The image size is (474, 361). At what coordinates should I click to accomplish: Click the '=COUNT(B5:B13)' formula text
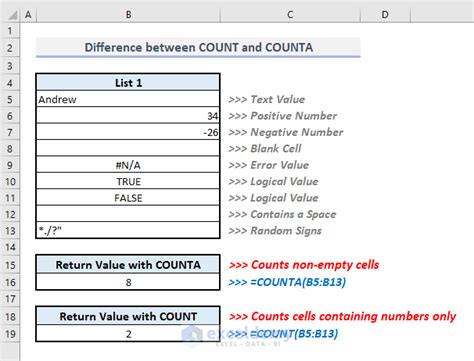coord(294,334)
